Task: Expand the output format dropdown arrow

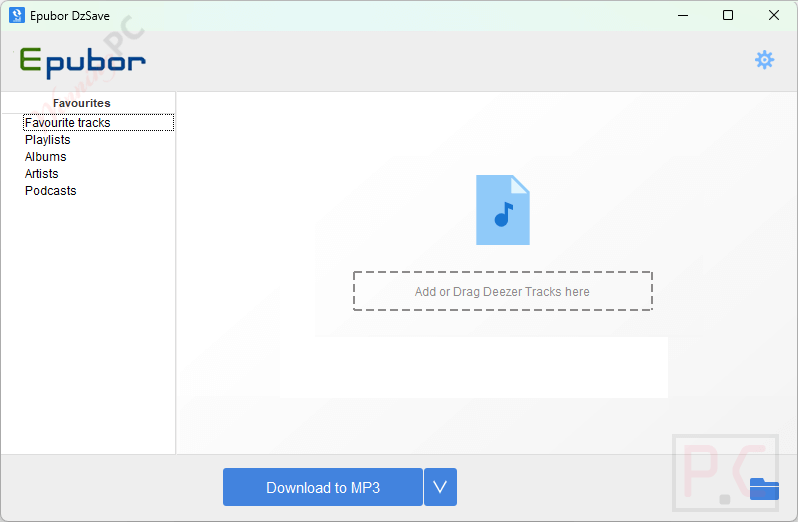Action: [x=440, y=487]
